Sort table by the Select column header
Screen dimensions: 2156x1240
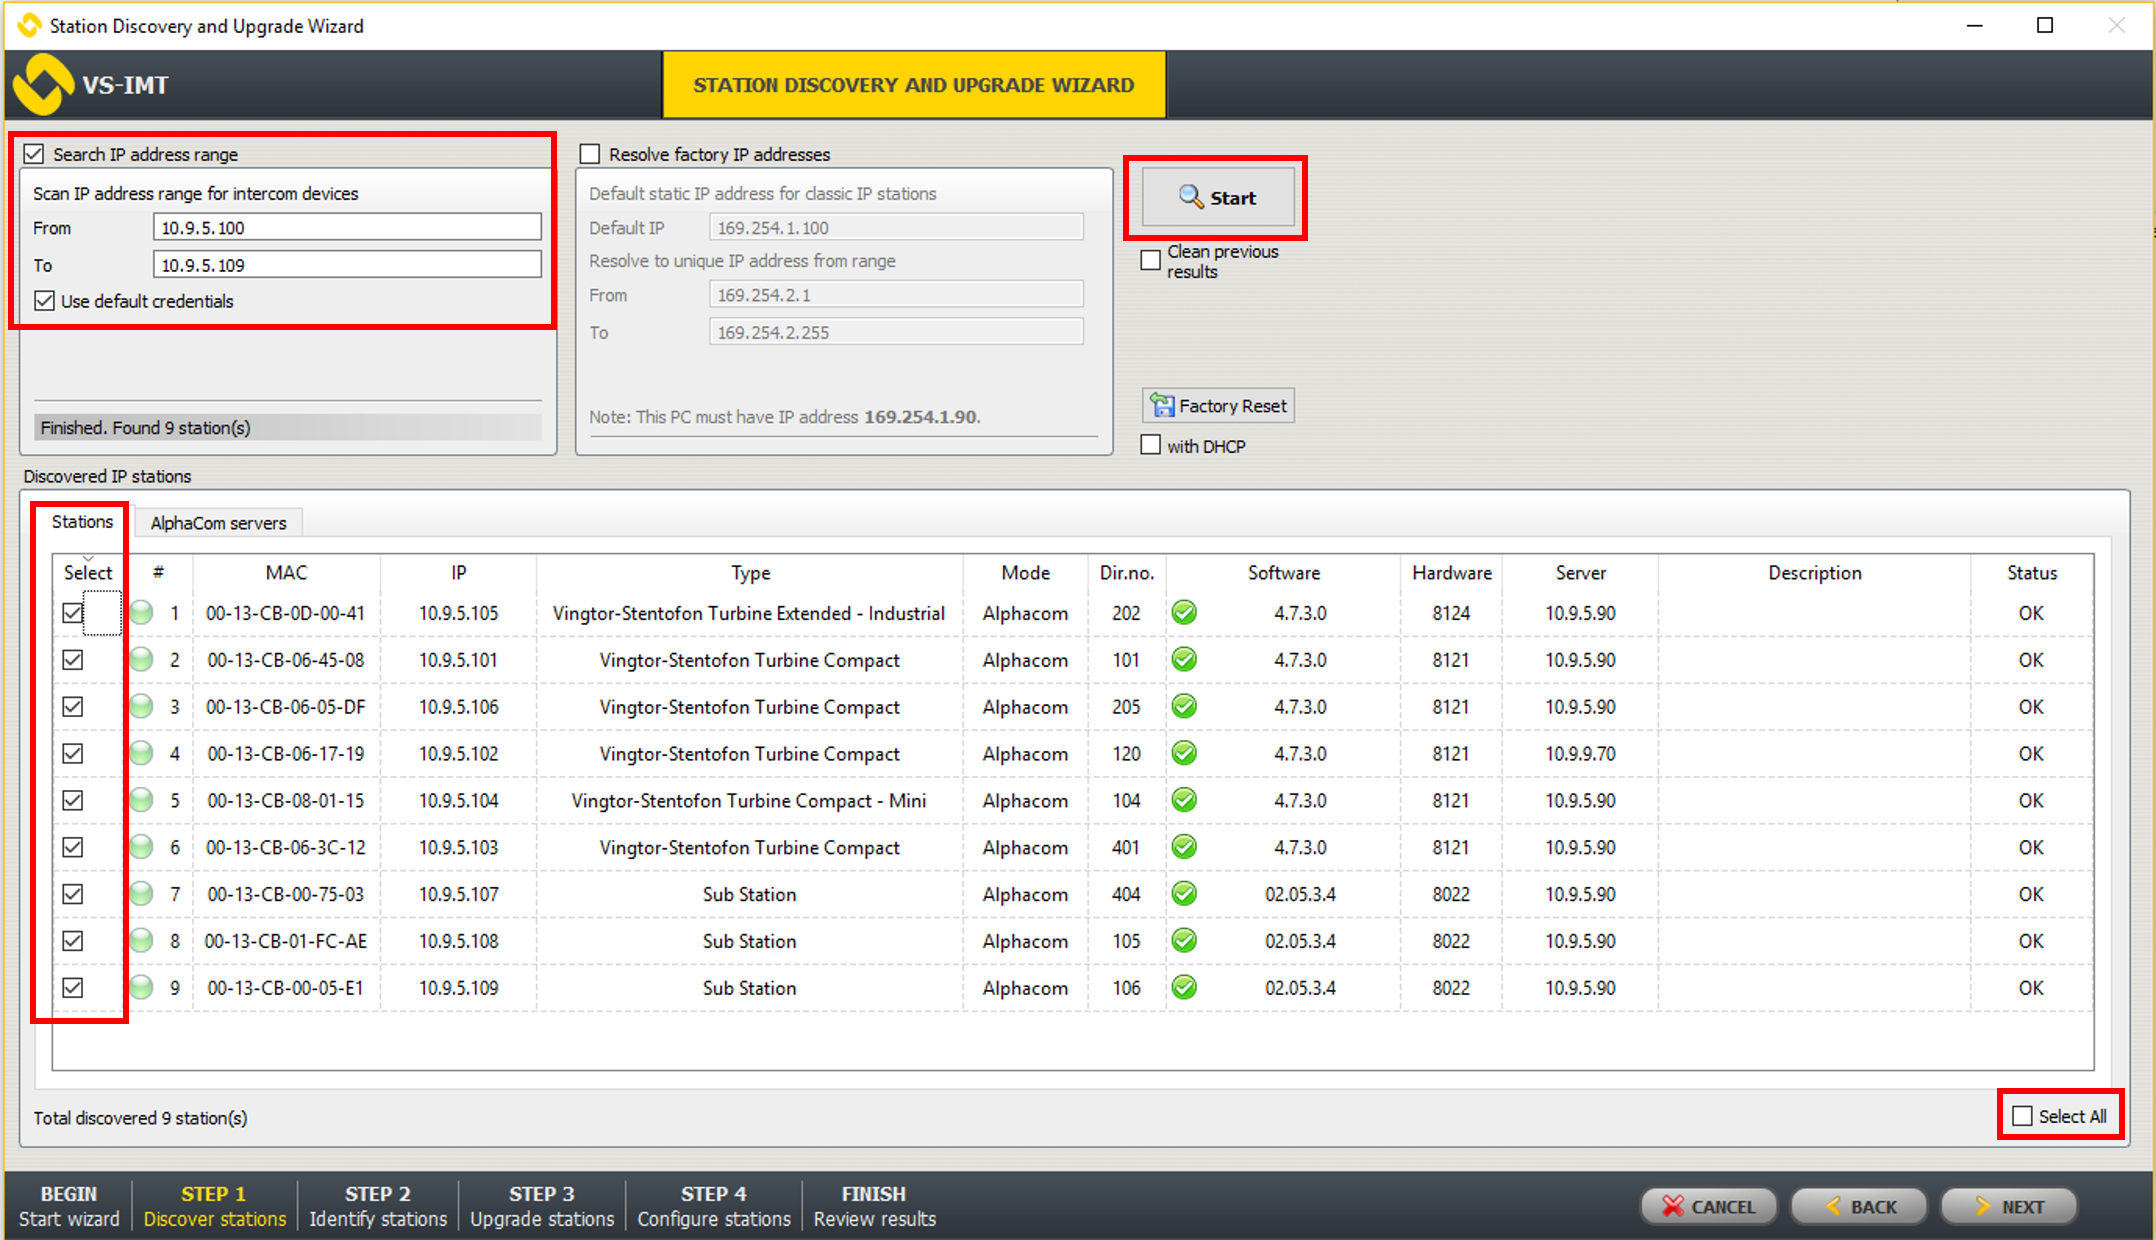pos(87,573)
